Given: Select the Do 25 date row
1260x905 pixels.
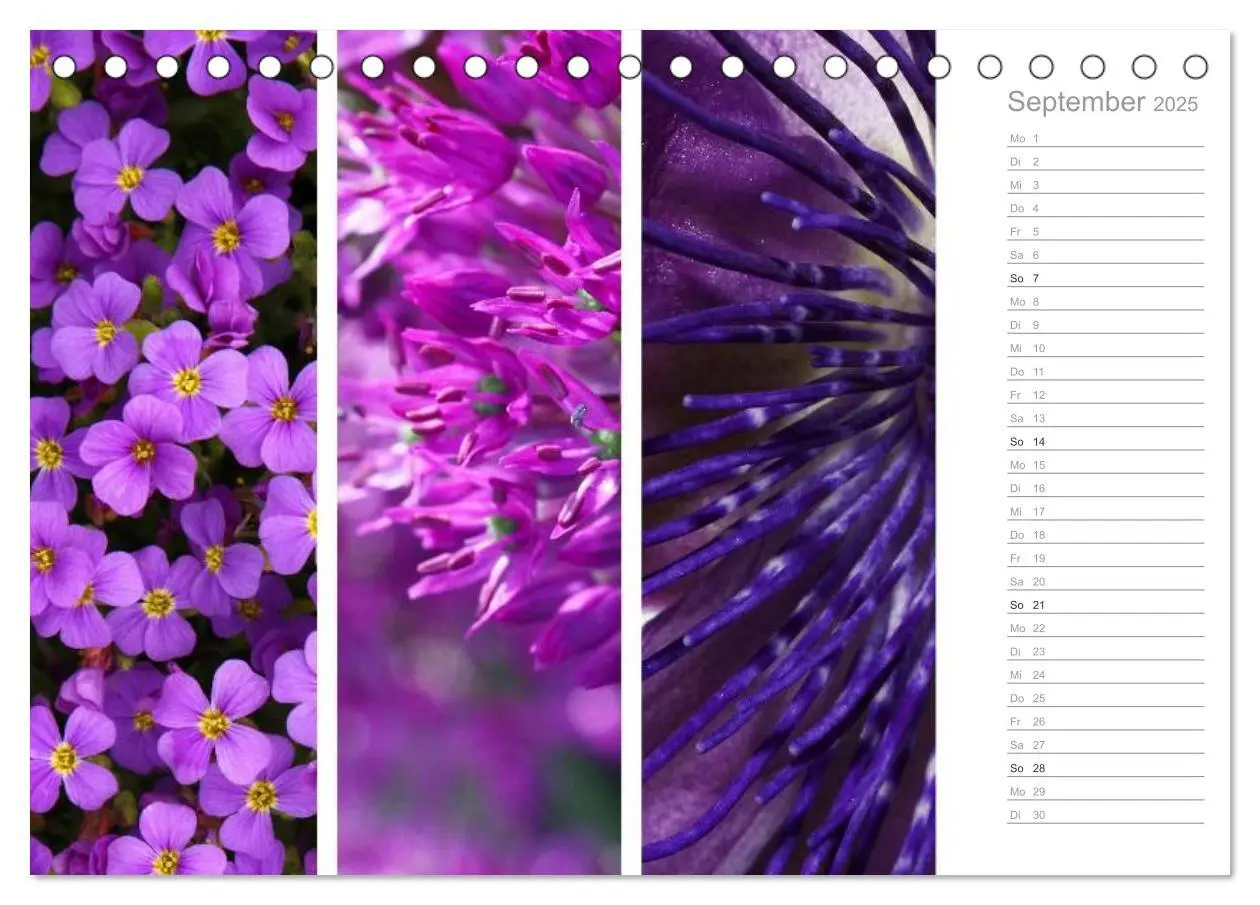Looking at the screenshot, I should click(x=1105, y=698).
